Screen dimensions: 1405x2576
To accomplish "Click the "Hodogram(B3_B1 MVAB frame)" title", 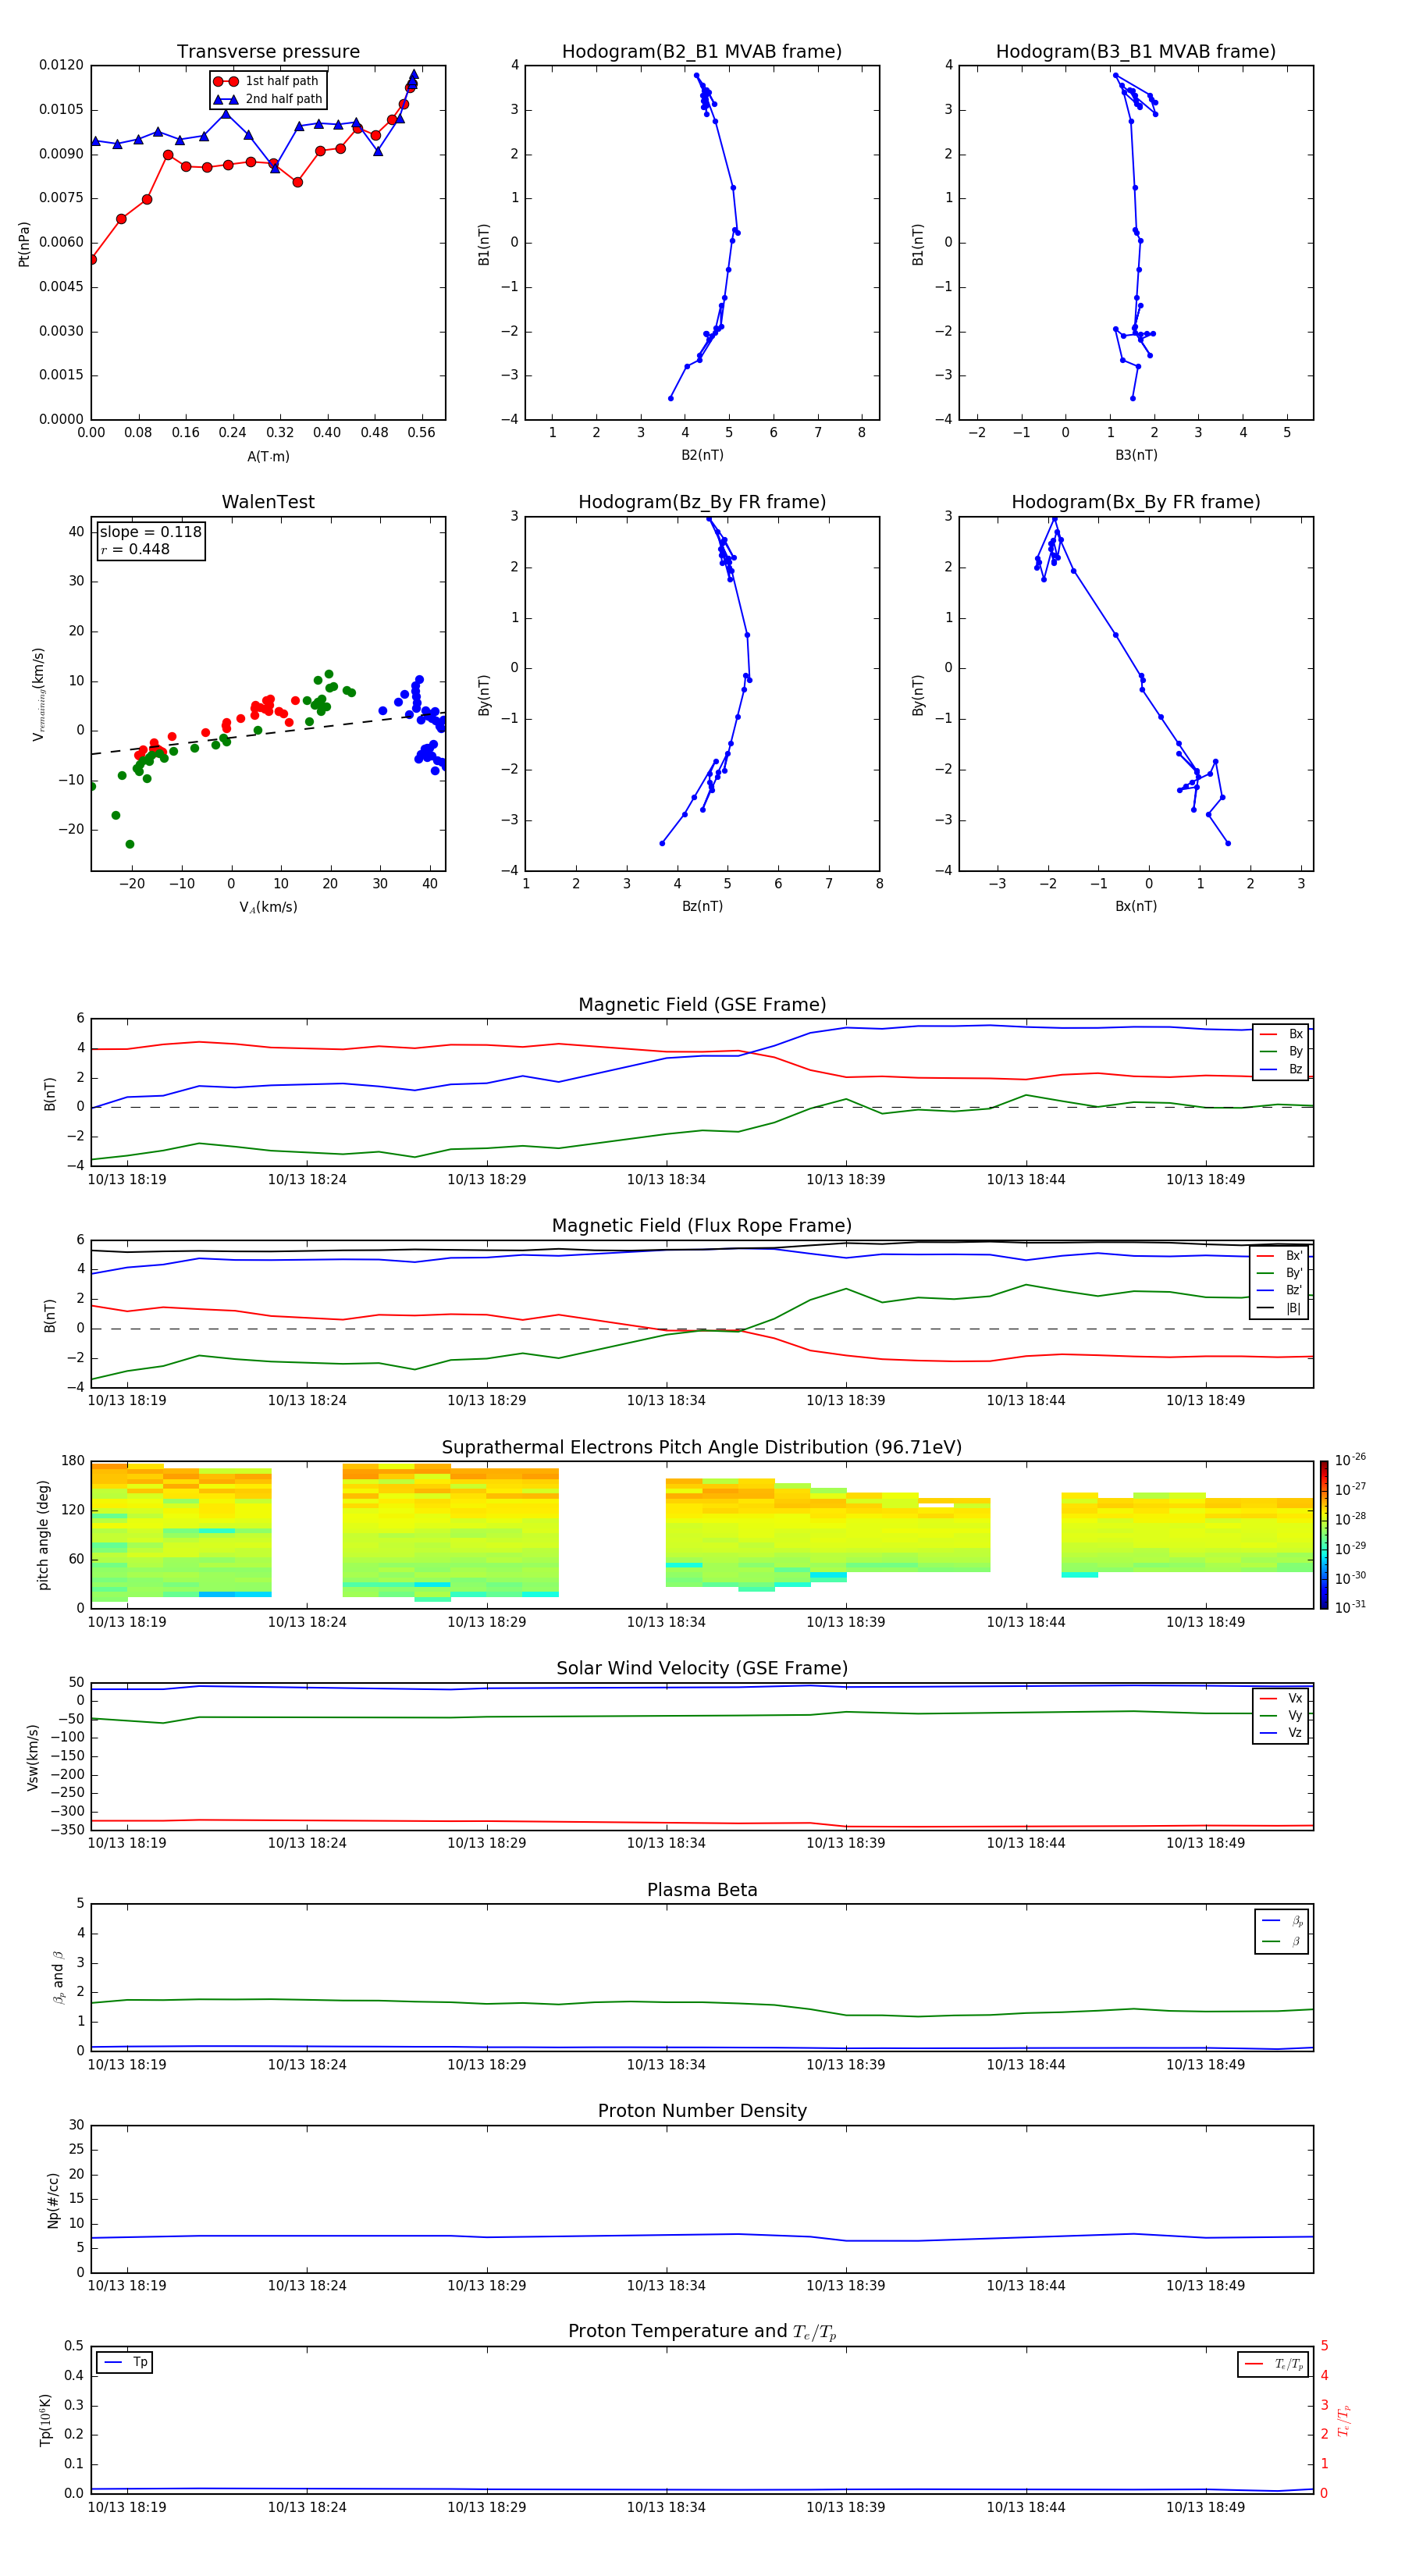I will click(x=1136, y=52).
